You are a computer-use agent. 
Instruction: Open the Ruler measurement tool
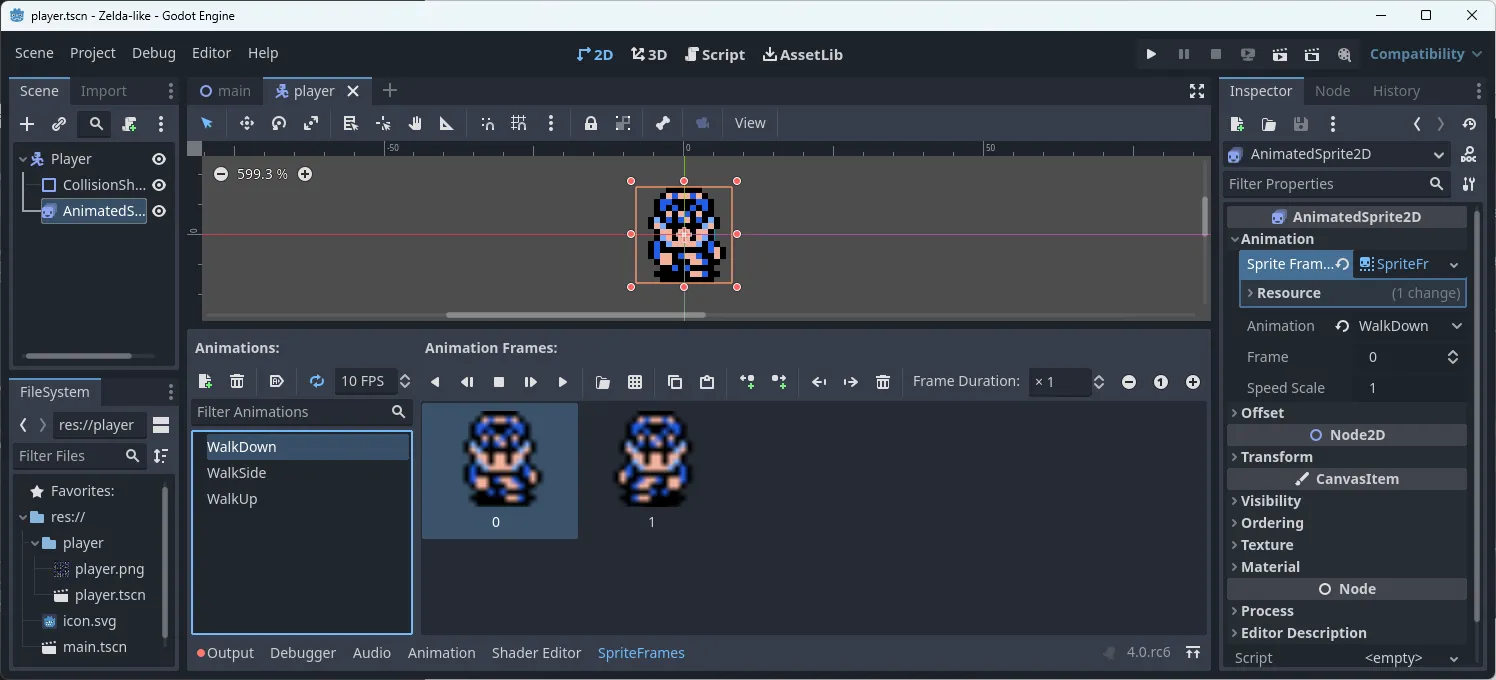(x=447, y=123)
